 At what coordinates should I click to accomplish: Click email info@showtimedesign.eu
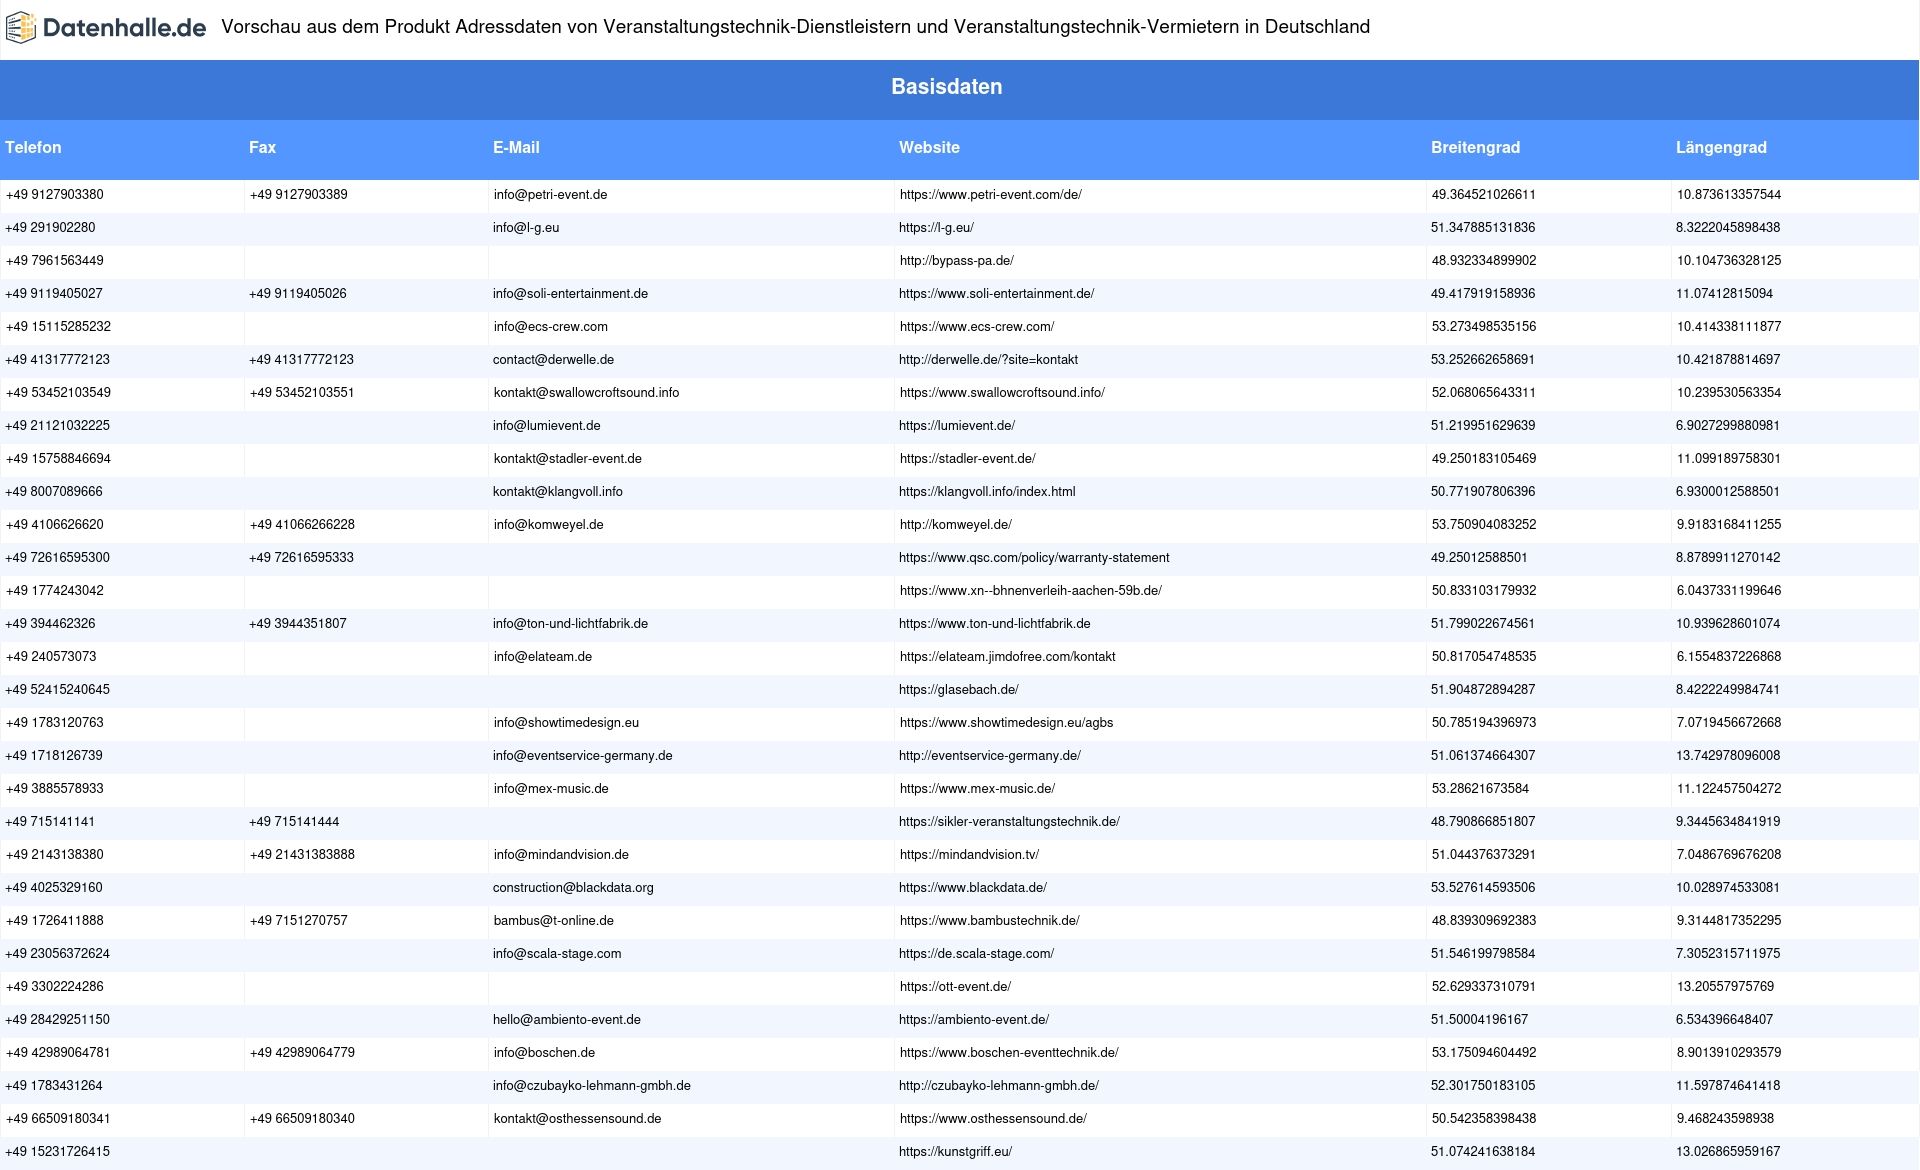coord(566,723)
